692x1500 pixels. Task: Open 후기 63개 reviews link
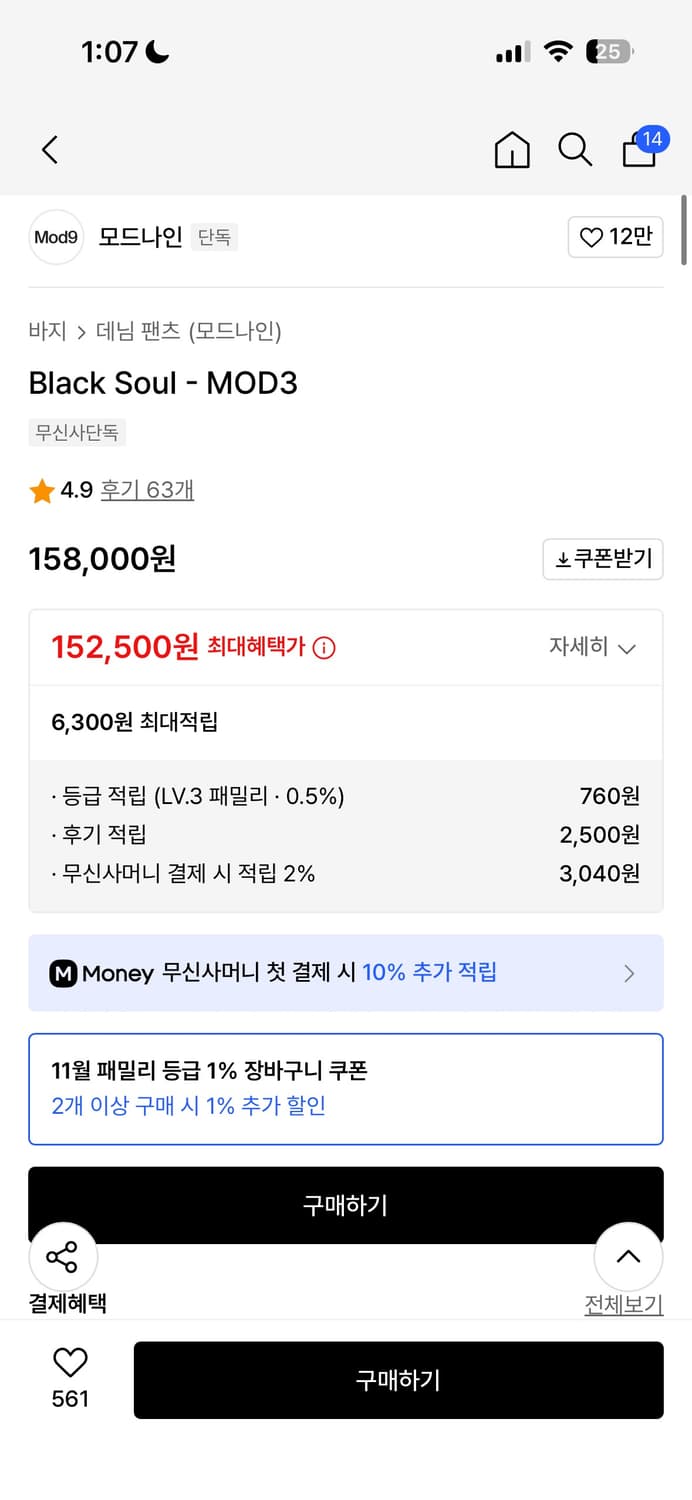(146, 490)
